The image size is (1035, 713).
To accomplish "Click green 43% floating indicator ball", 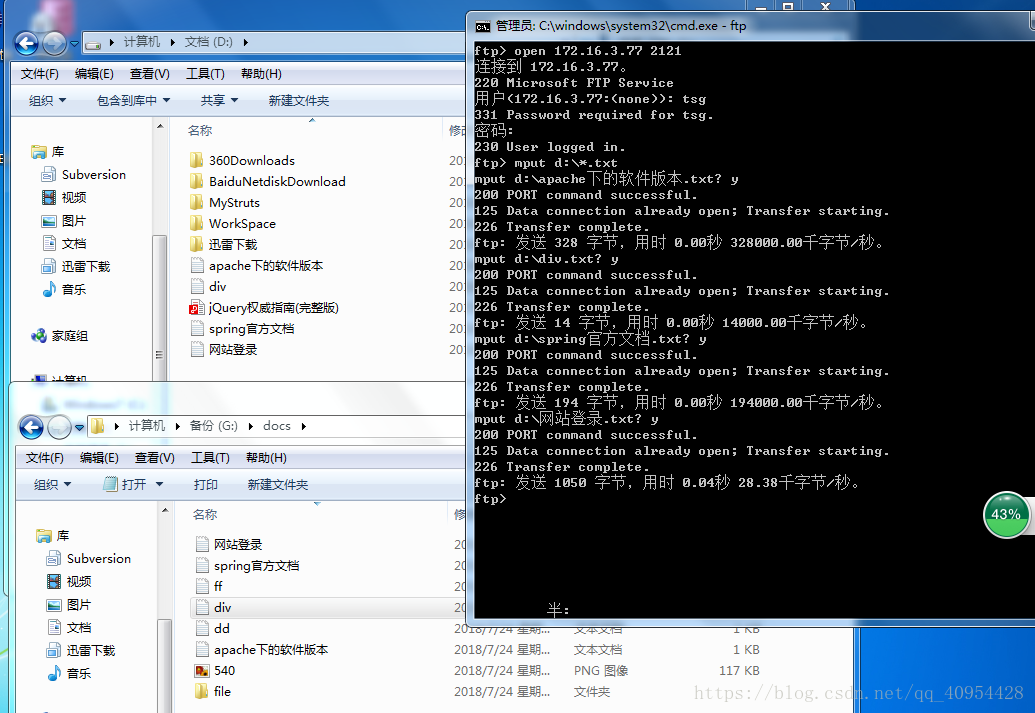I will click(1007, 514).
